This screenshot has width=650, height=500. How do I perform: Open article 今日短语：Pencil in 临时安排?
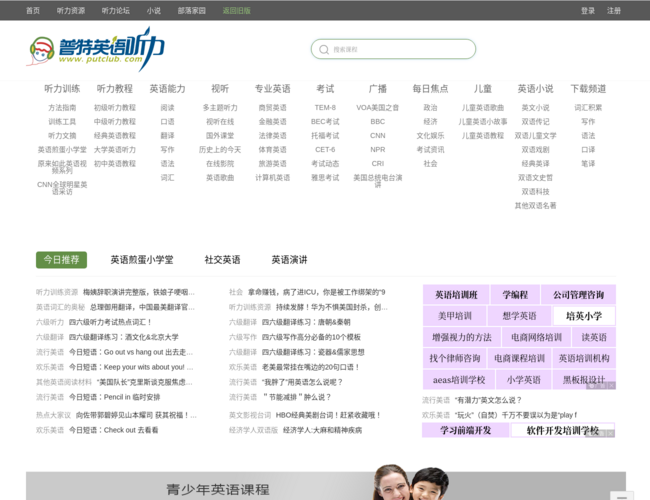(114, 397)
